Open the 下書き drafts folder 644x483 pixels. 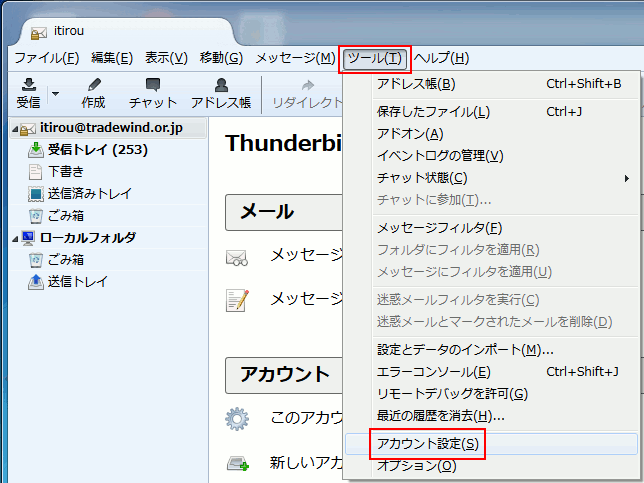(66, 171)
